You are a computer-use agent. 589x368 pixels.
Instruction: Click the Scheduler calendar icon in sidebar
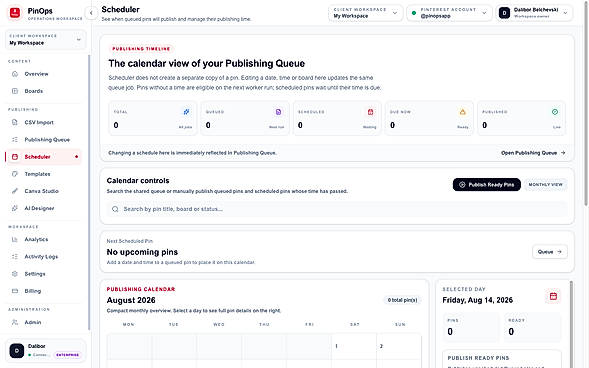pyautogui.click(x=15, y=157)
